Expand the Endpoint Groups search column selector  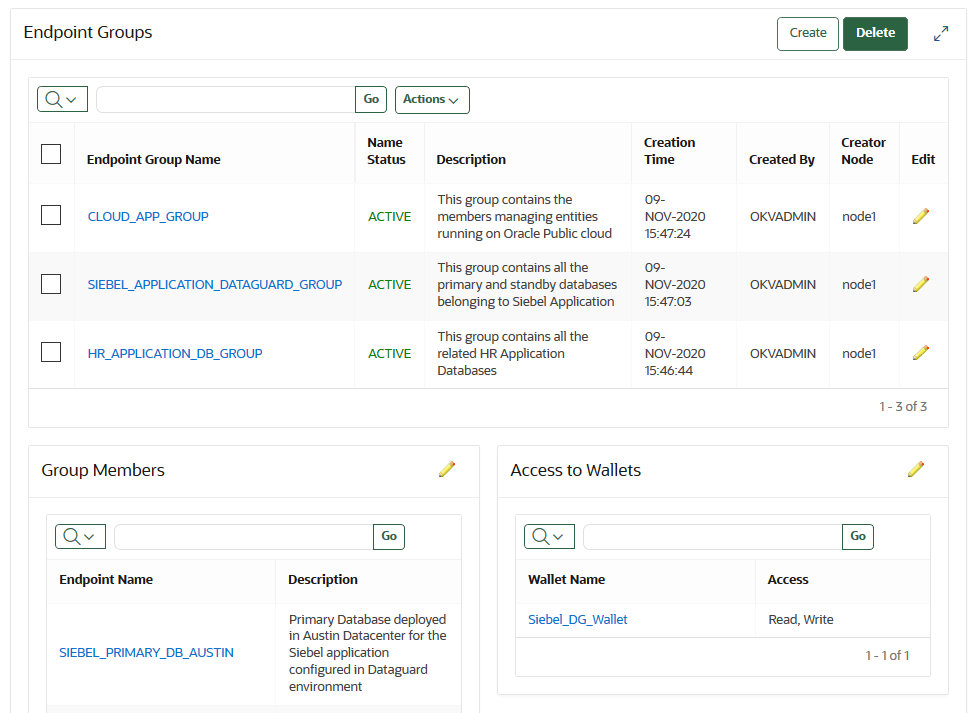coord(63,100)
